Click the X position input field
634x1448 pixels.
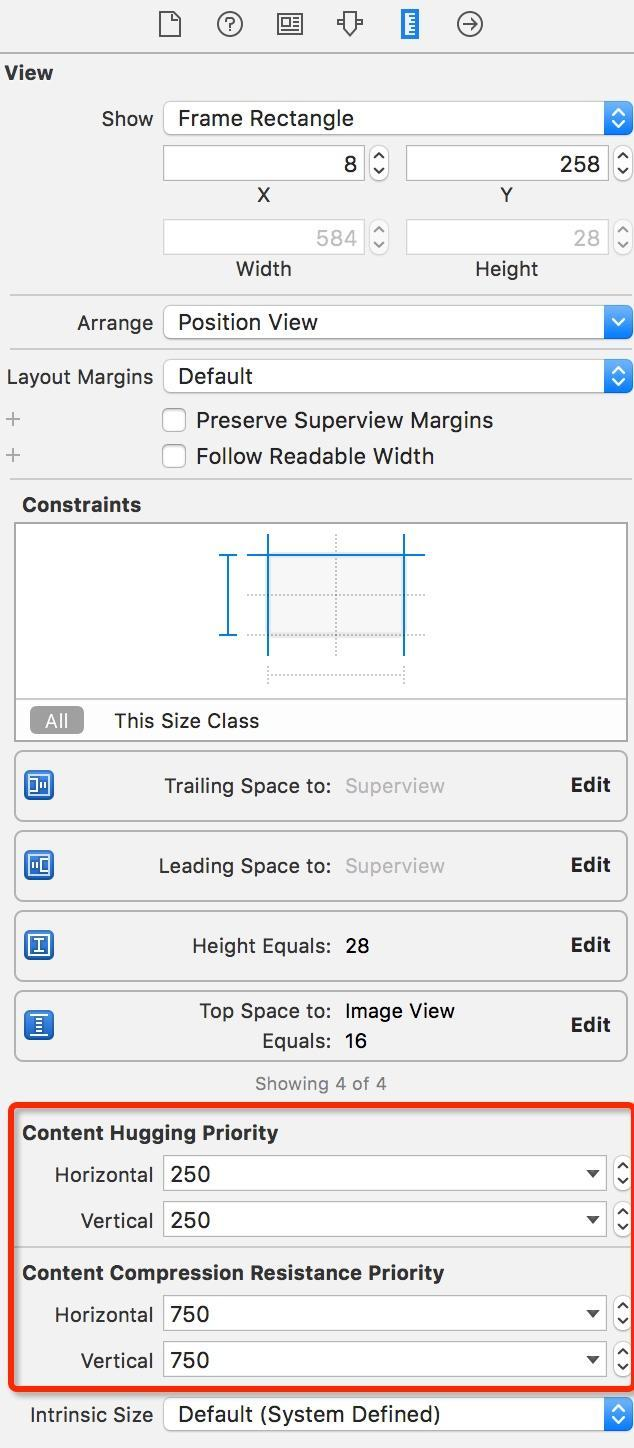(x=264, y=164)
